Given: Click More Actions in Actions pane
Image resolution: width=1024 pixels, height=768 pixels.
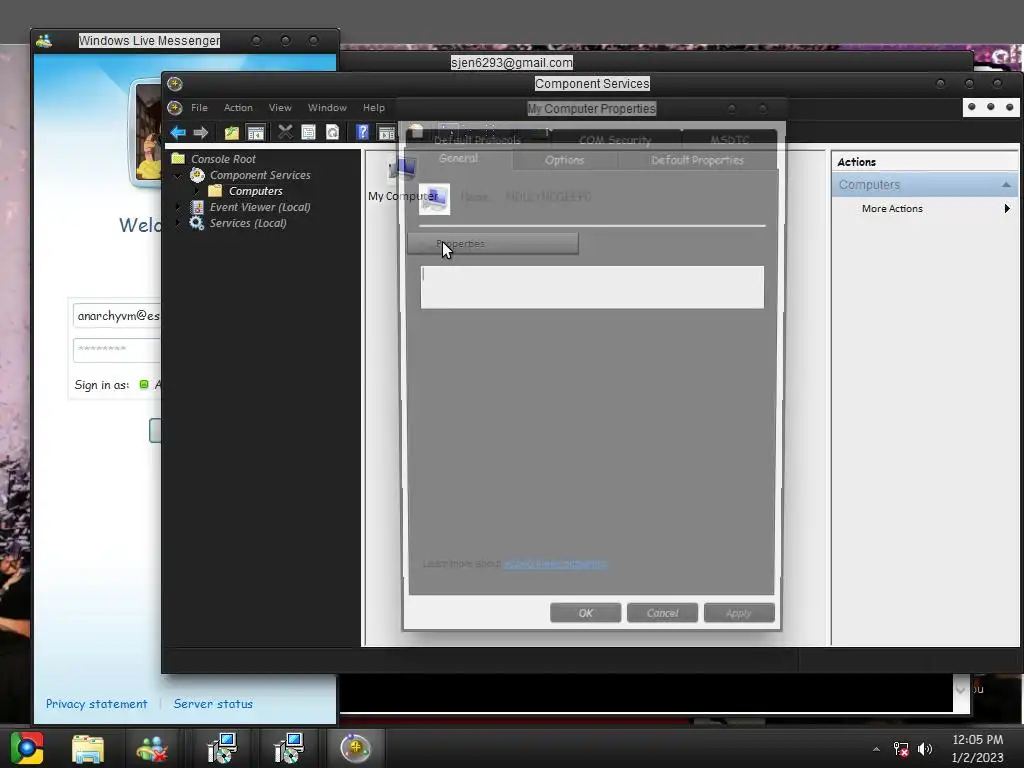Looking at the screenshot, I should click(892, 208).
